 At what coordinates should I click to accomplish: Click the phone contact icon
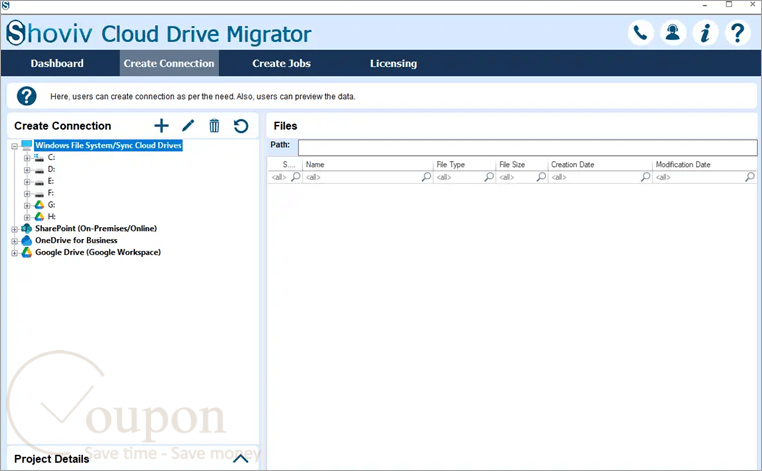tap(641, 33)
